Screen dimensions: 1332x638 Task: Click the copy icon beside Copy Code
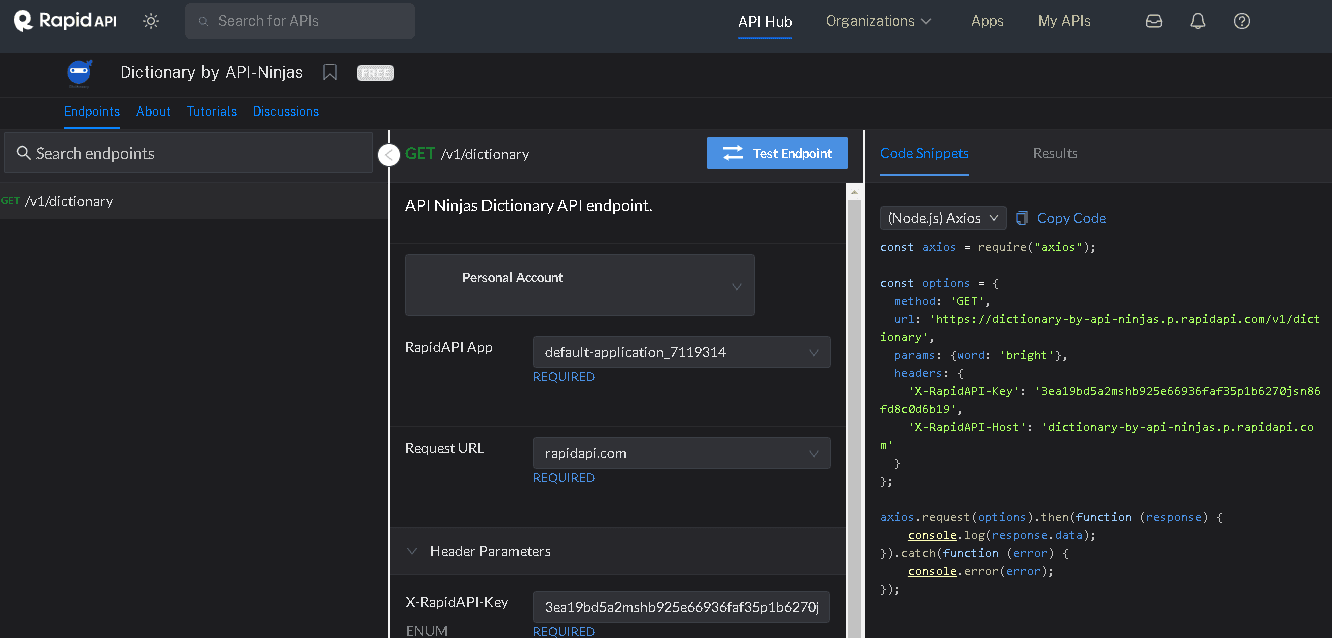1022,218
